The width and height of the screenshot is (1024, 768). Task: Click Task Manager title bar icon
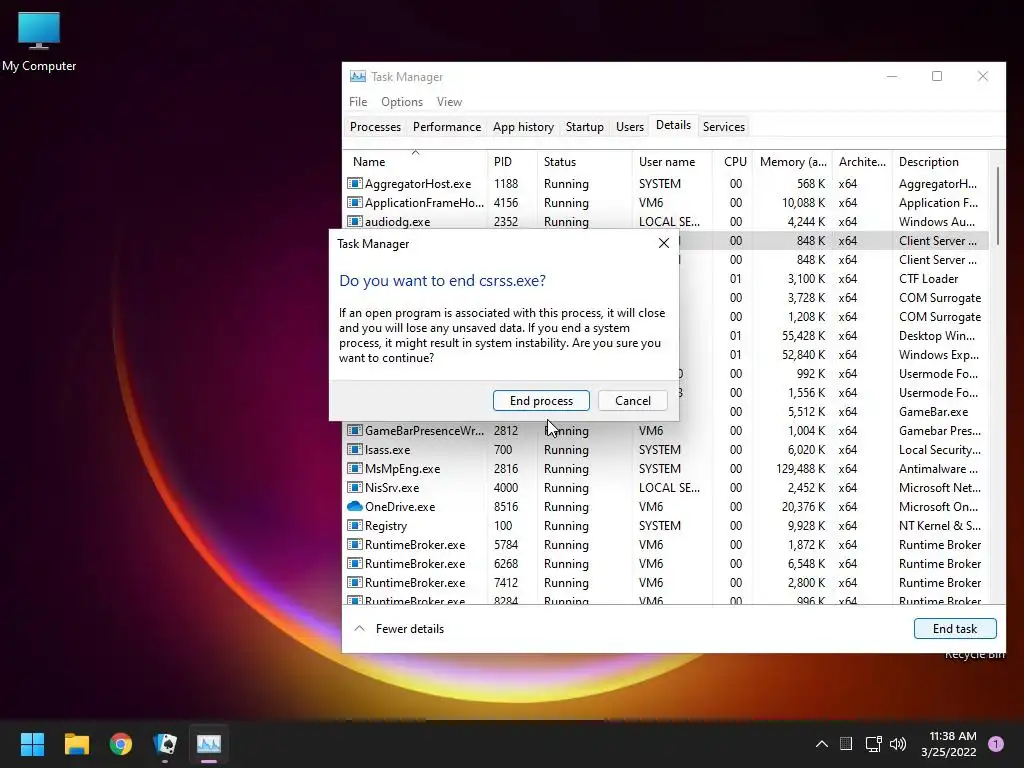(x=357, y=76)
